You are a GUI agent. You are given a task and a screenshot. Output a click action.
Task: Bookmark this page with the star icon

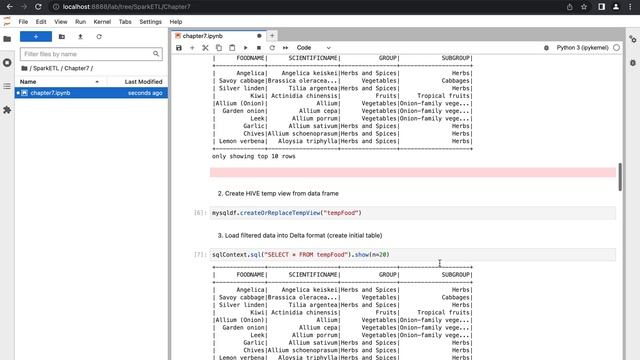point(584,7)
